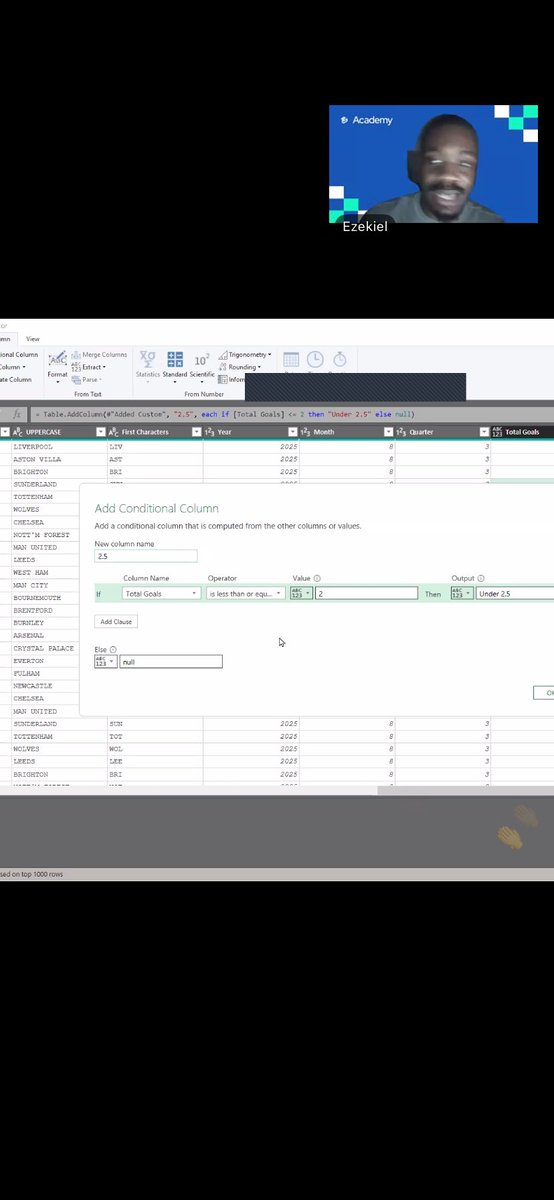
Task: Click the Duration stopwatch icon
Action: coord(339,360)
